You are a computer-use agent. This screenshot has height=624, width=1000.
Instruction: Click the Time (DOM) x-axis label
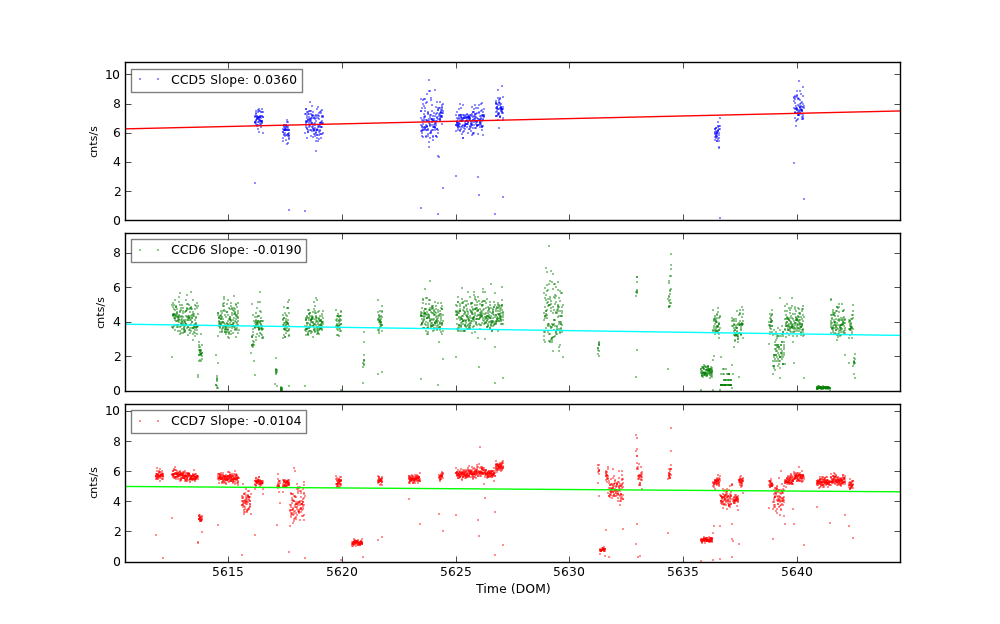click(x=512, y=589)
